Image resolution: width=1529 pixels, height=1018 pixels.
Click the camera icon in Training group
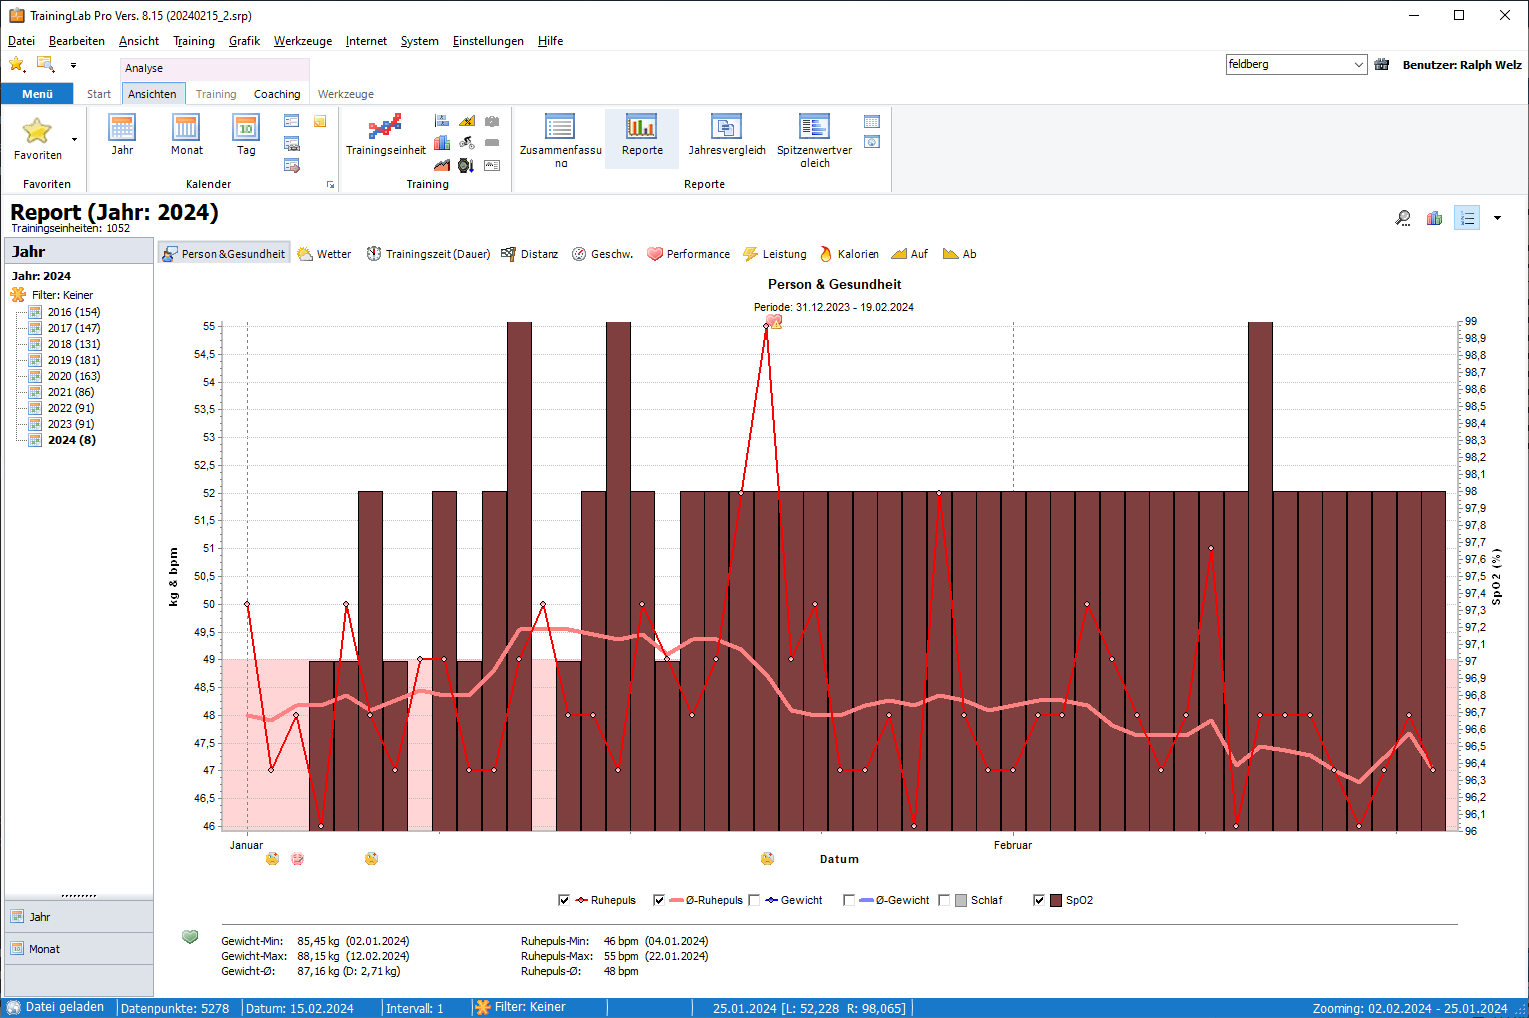492,121
